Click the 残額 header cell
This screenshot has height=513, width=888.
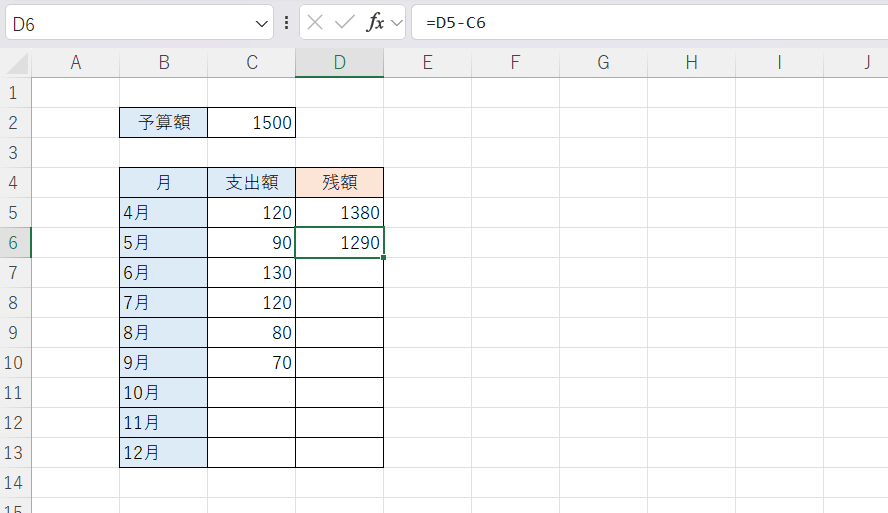339,182
